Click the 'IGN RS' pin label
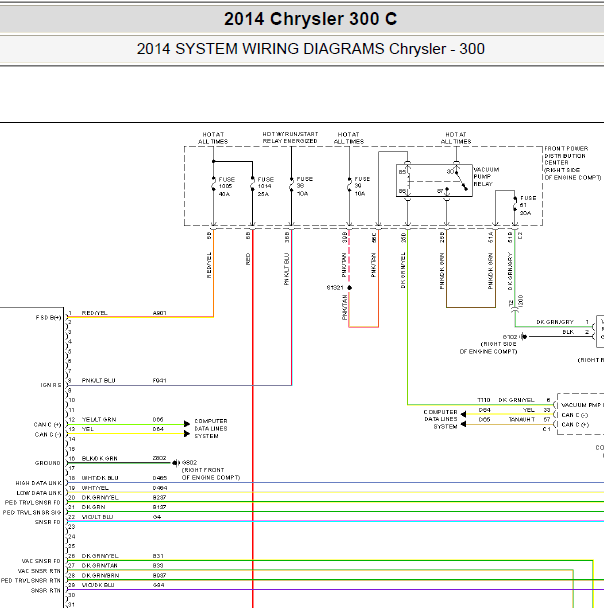This screenshot has height=608, width=604. coord(51,385)
